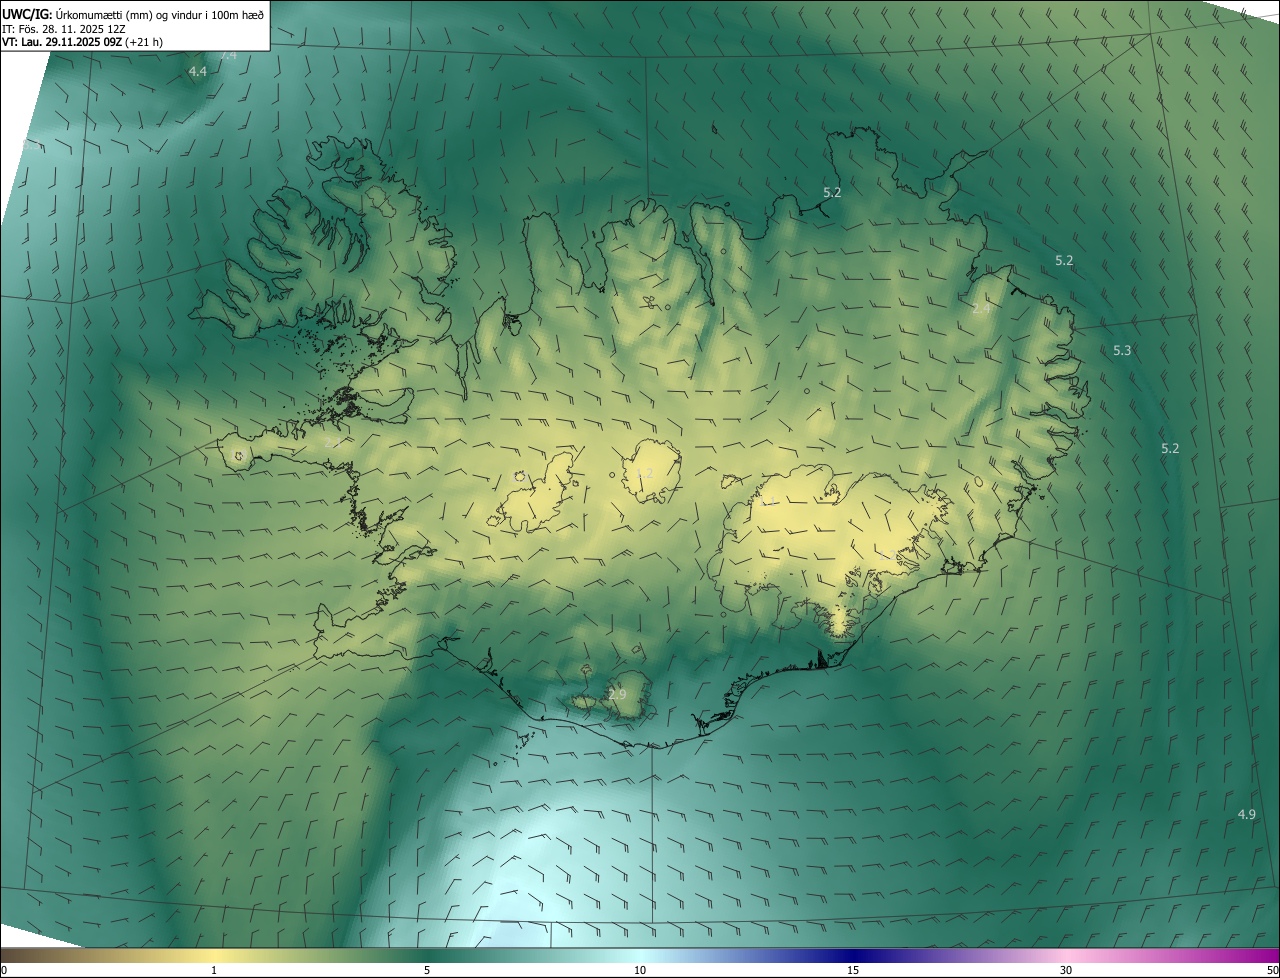Click the colorbar tick label '0'
The height and width of the screenshot is (978, 1280).
(x=4, y=970)
